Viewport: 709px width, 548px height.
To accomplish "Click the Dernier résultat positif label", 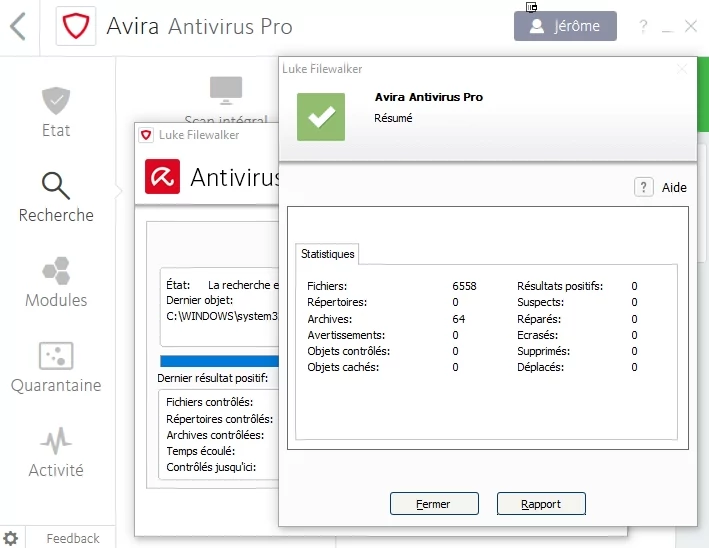I will click(213, 378).
